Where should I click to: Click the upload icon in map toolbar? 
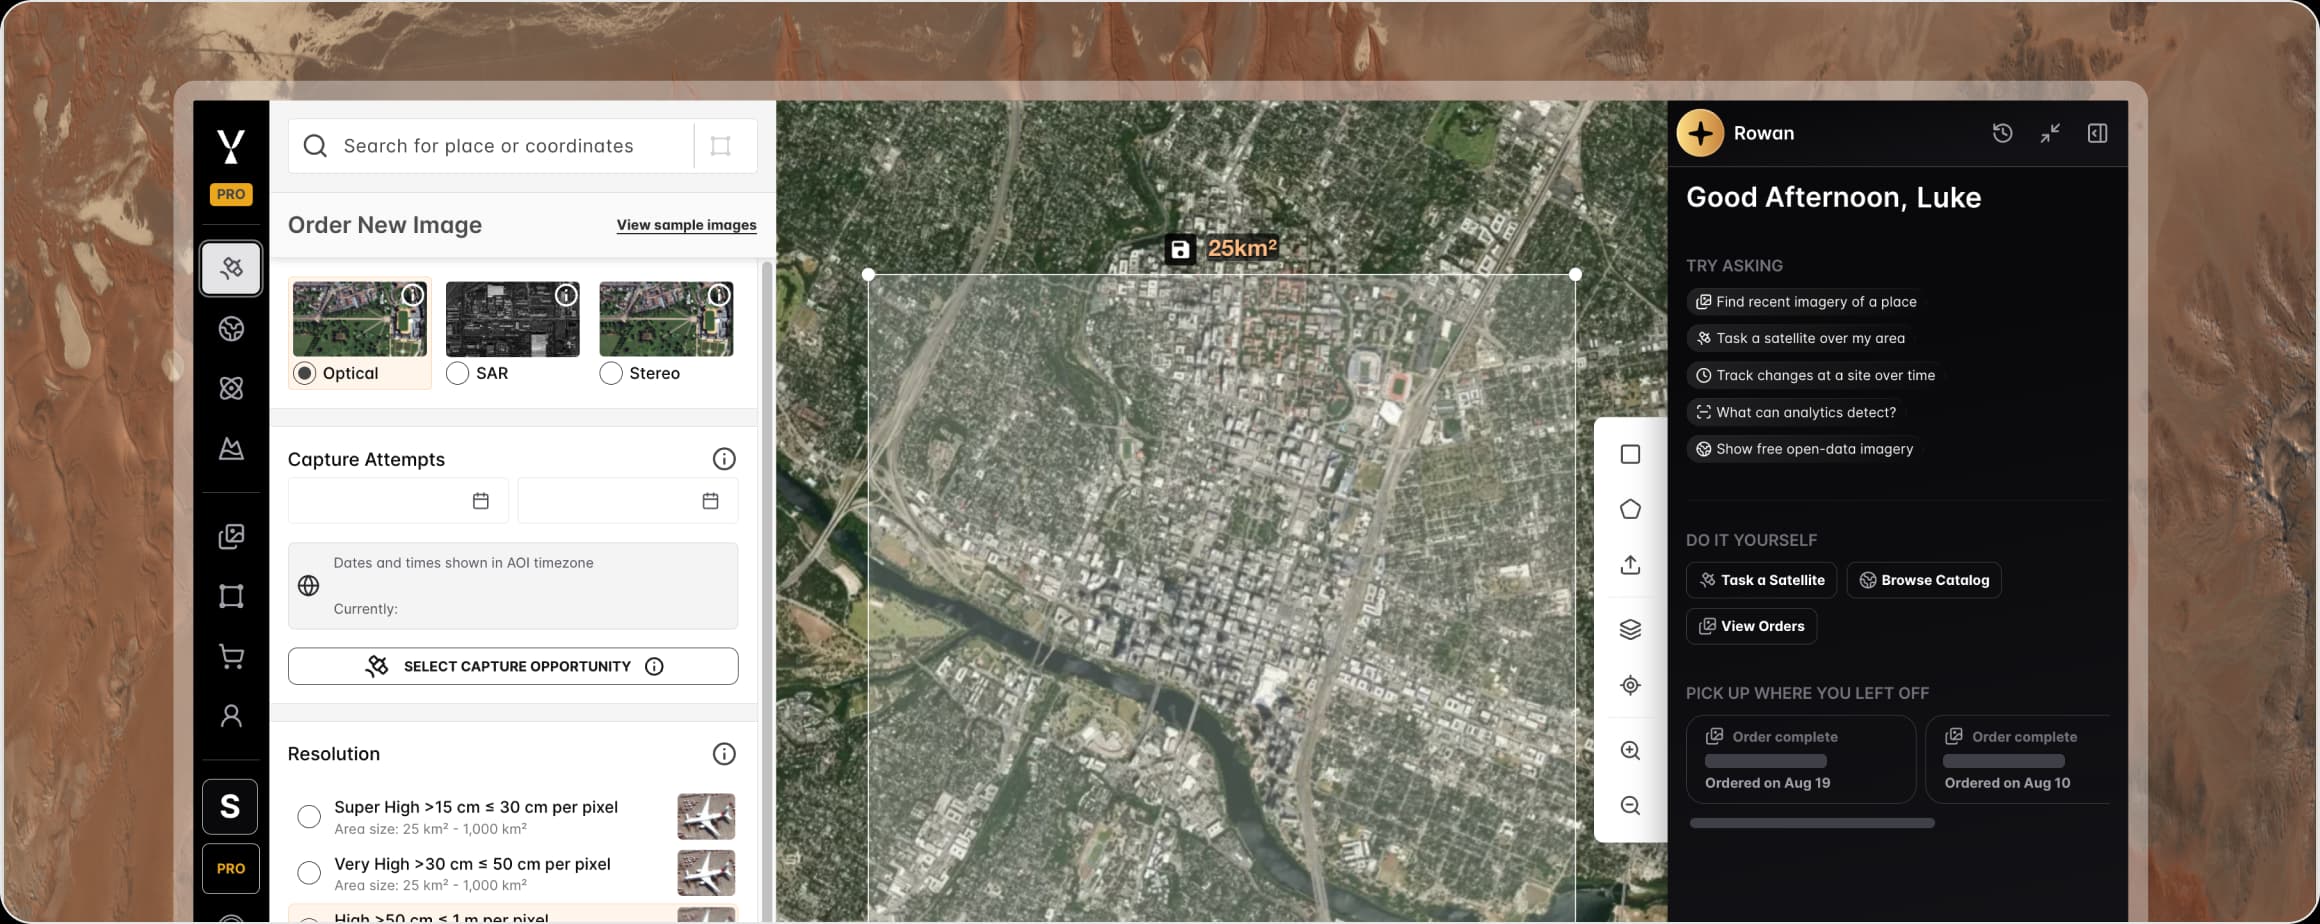(x=1630, y=565)
